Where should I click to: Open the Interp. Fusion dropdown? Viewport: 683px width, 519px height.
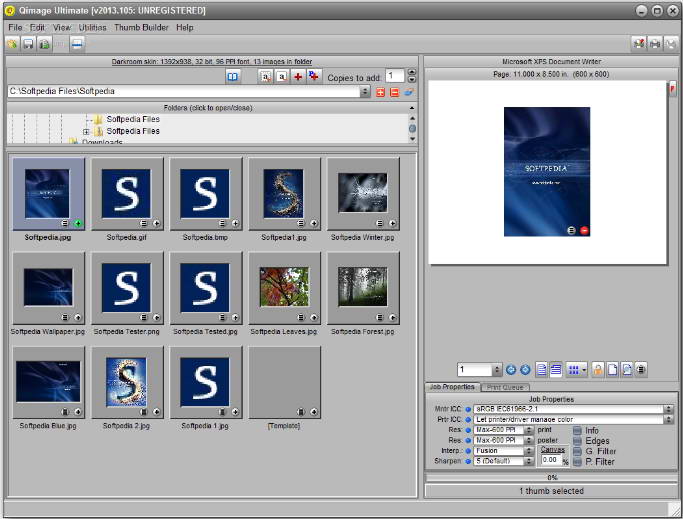point(529,451)
